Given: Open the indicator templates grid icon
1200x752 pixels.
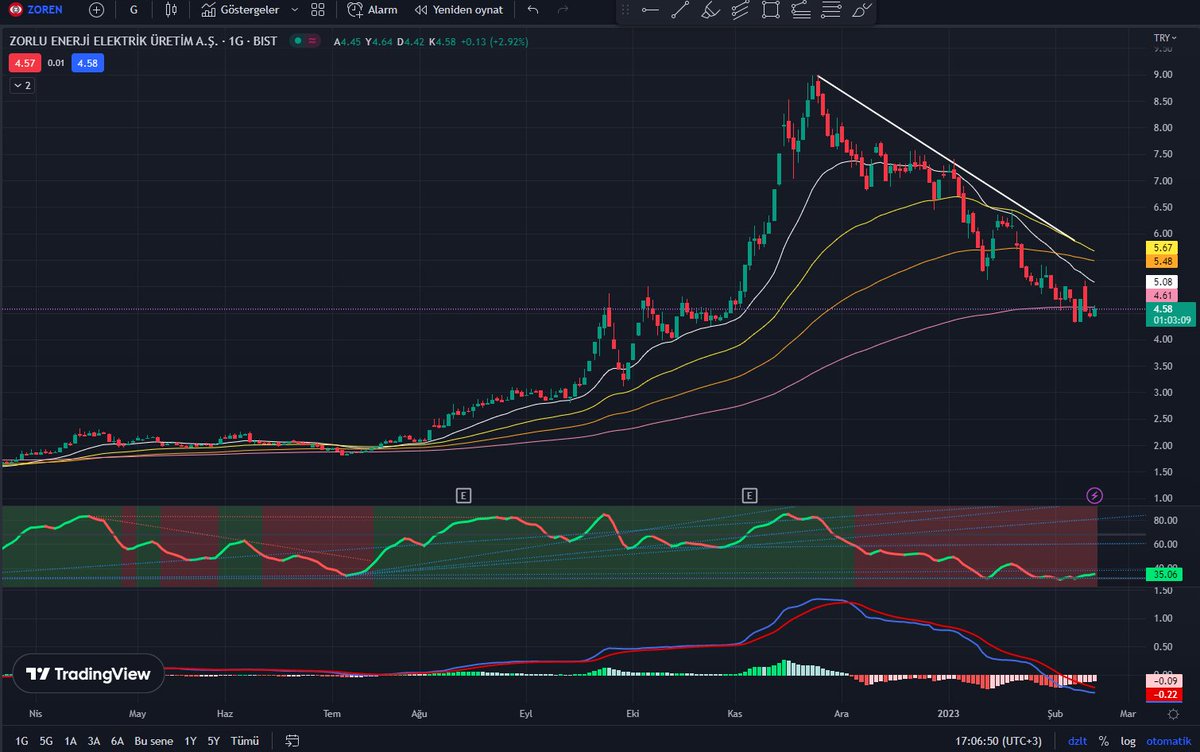Looking at the screenshot, I should pyautogui.click(x=318, y=9).
